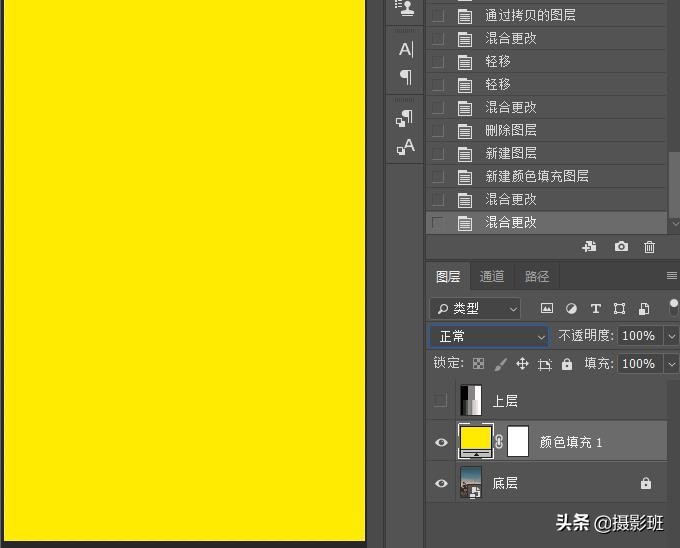
Task: Open the Paragraph Styles panel icon
Action: point(405,118)
